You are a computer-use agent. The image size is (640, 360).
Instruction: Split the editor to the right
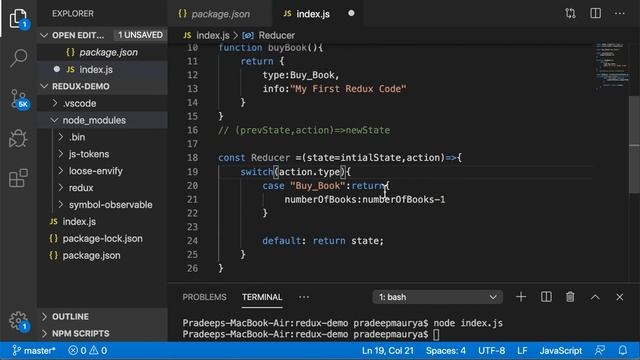coord(596,13)
